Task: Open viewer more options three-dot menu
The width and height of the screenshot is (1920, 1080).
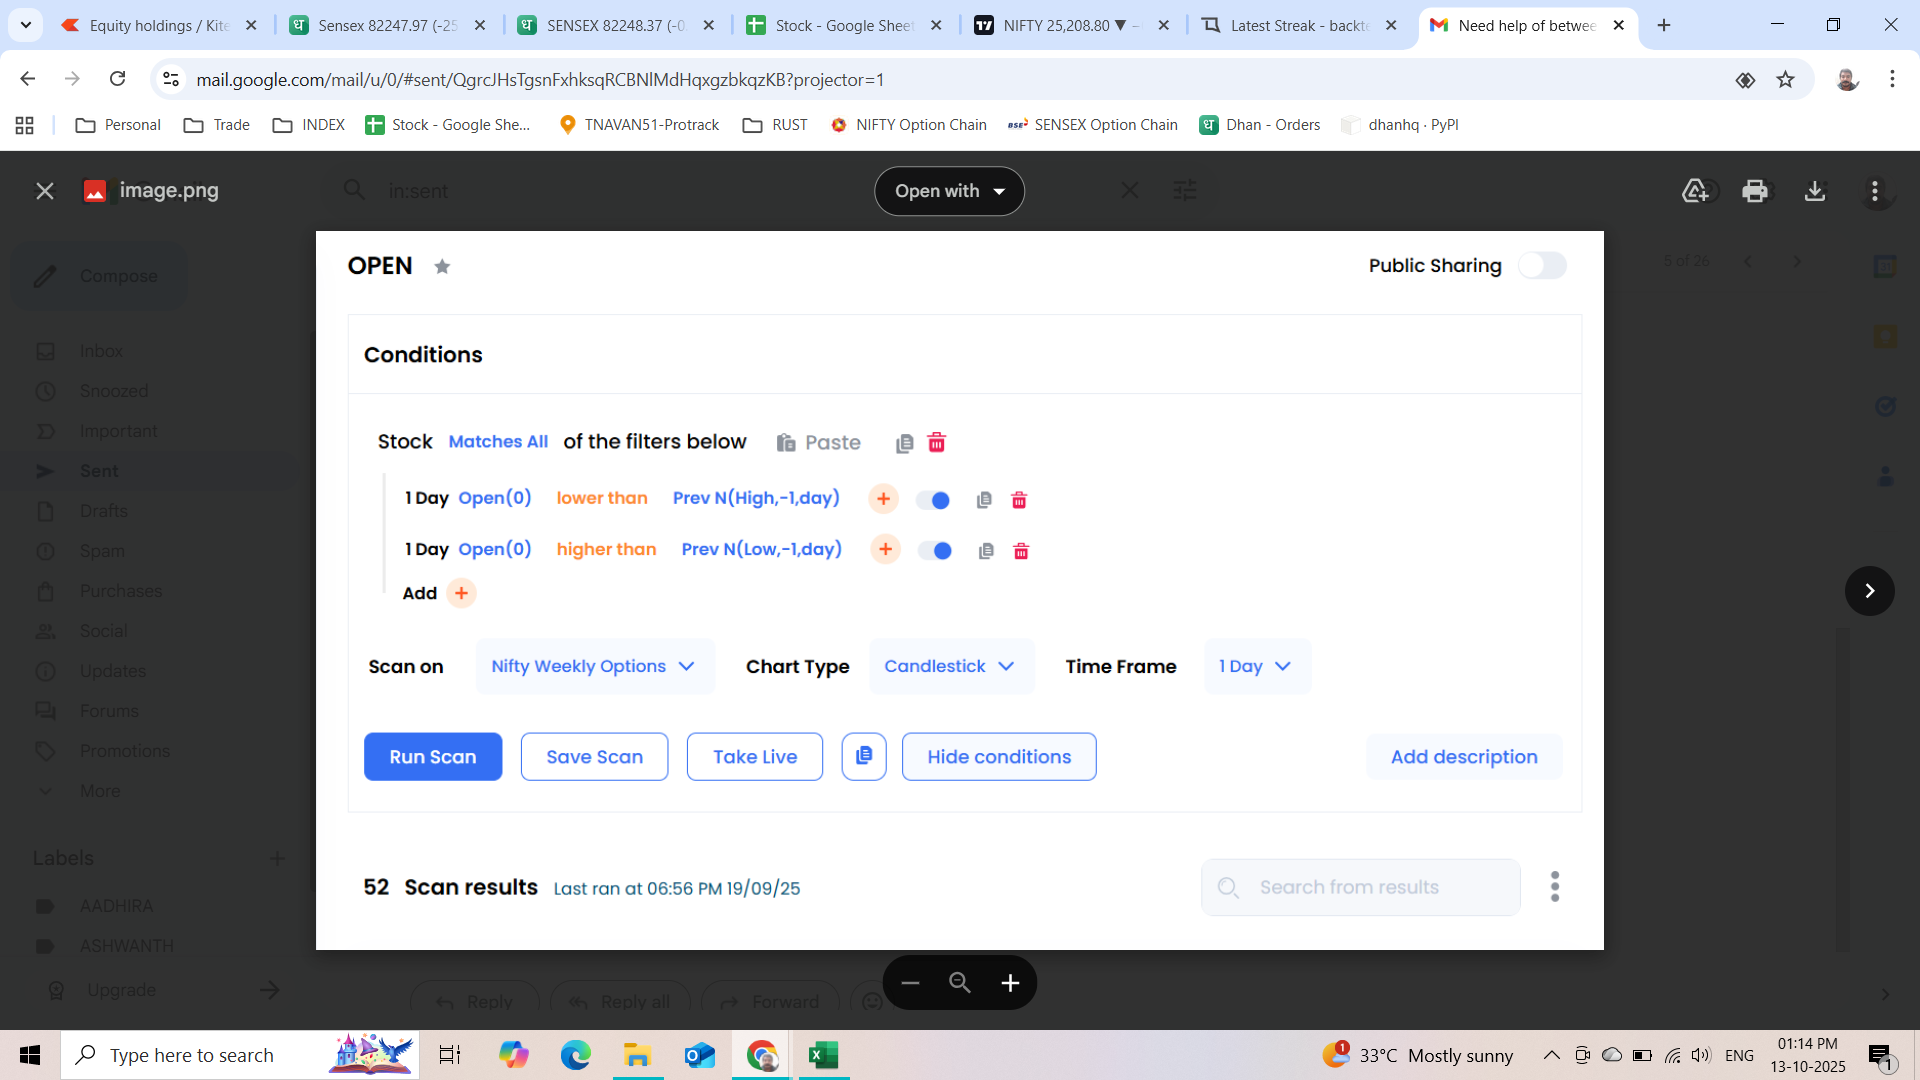Action: click(1875, 191)
